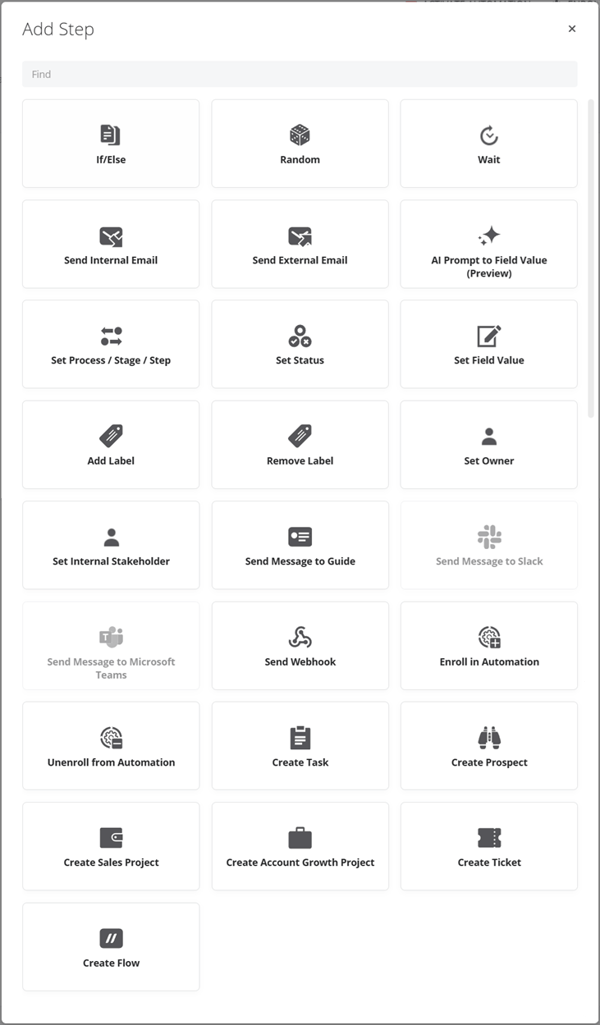Choose the Add Label step card
Viewport: 600px width, 1025px height.
(110, 445)
